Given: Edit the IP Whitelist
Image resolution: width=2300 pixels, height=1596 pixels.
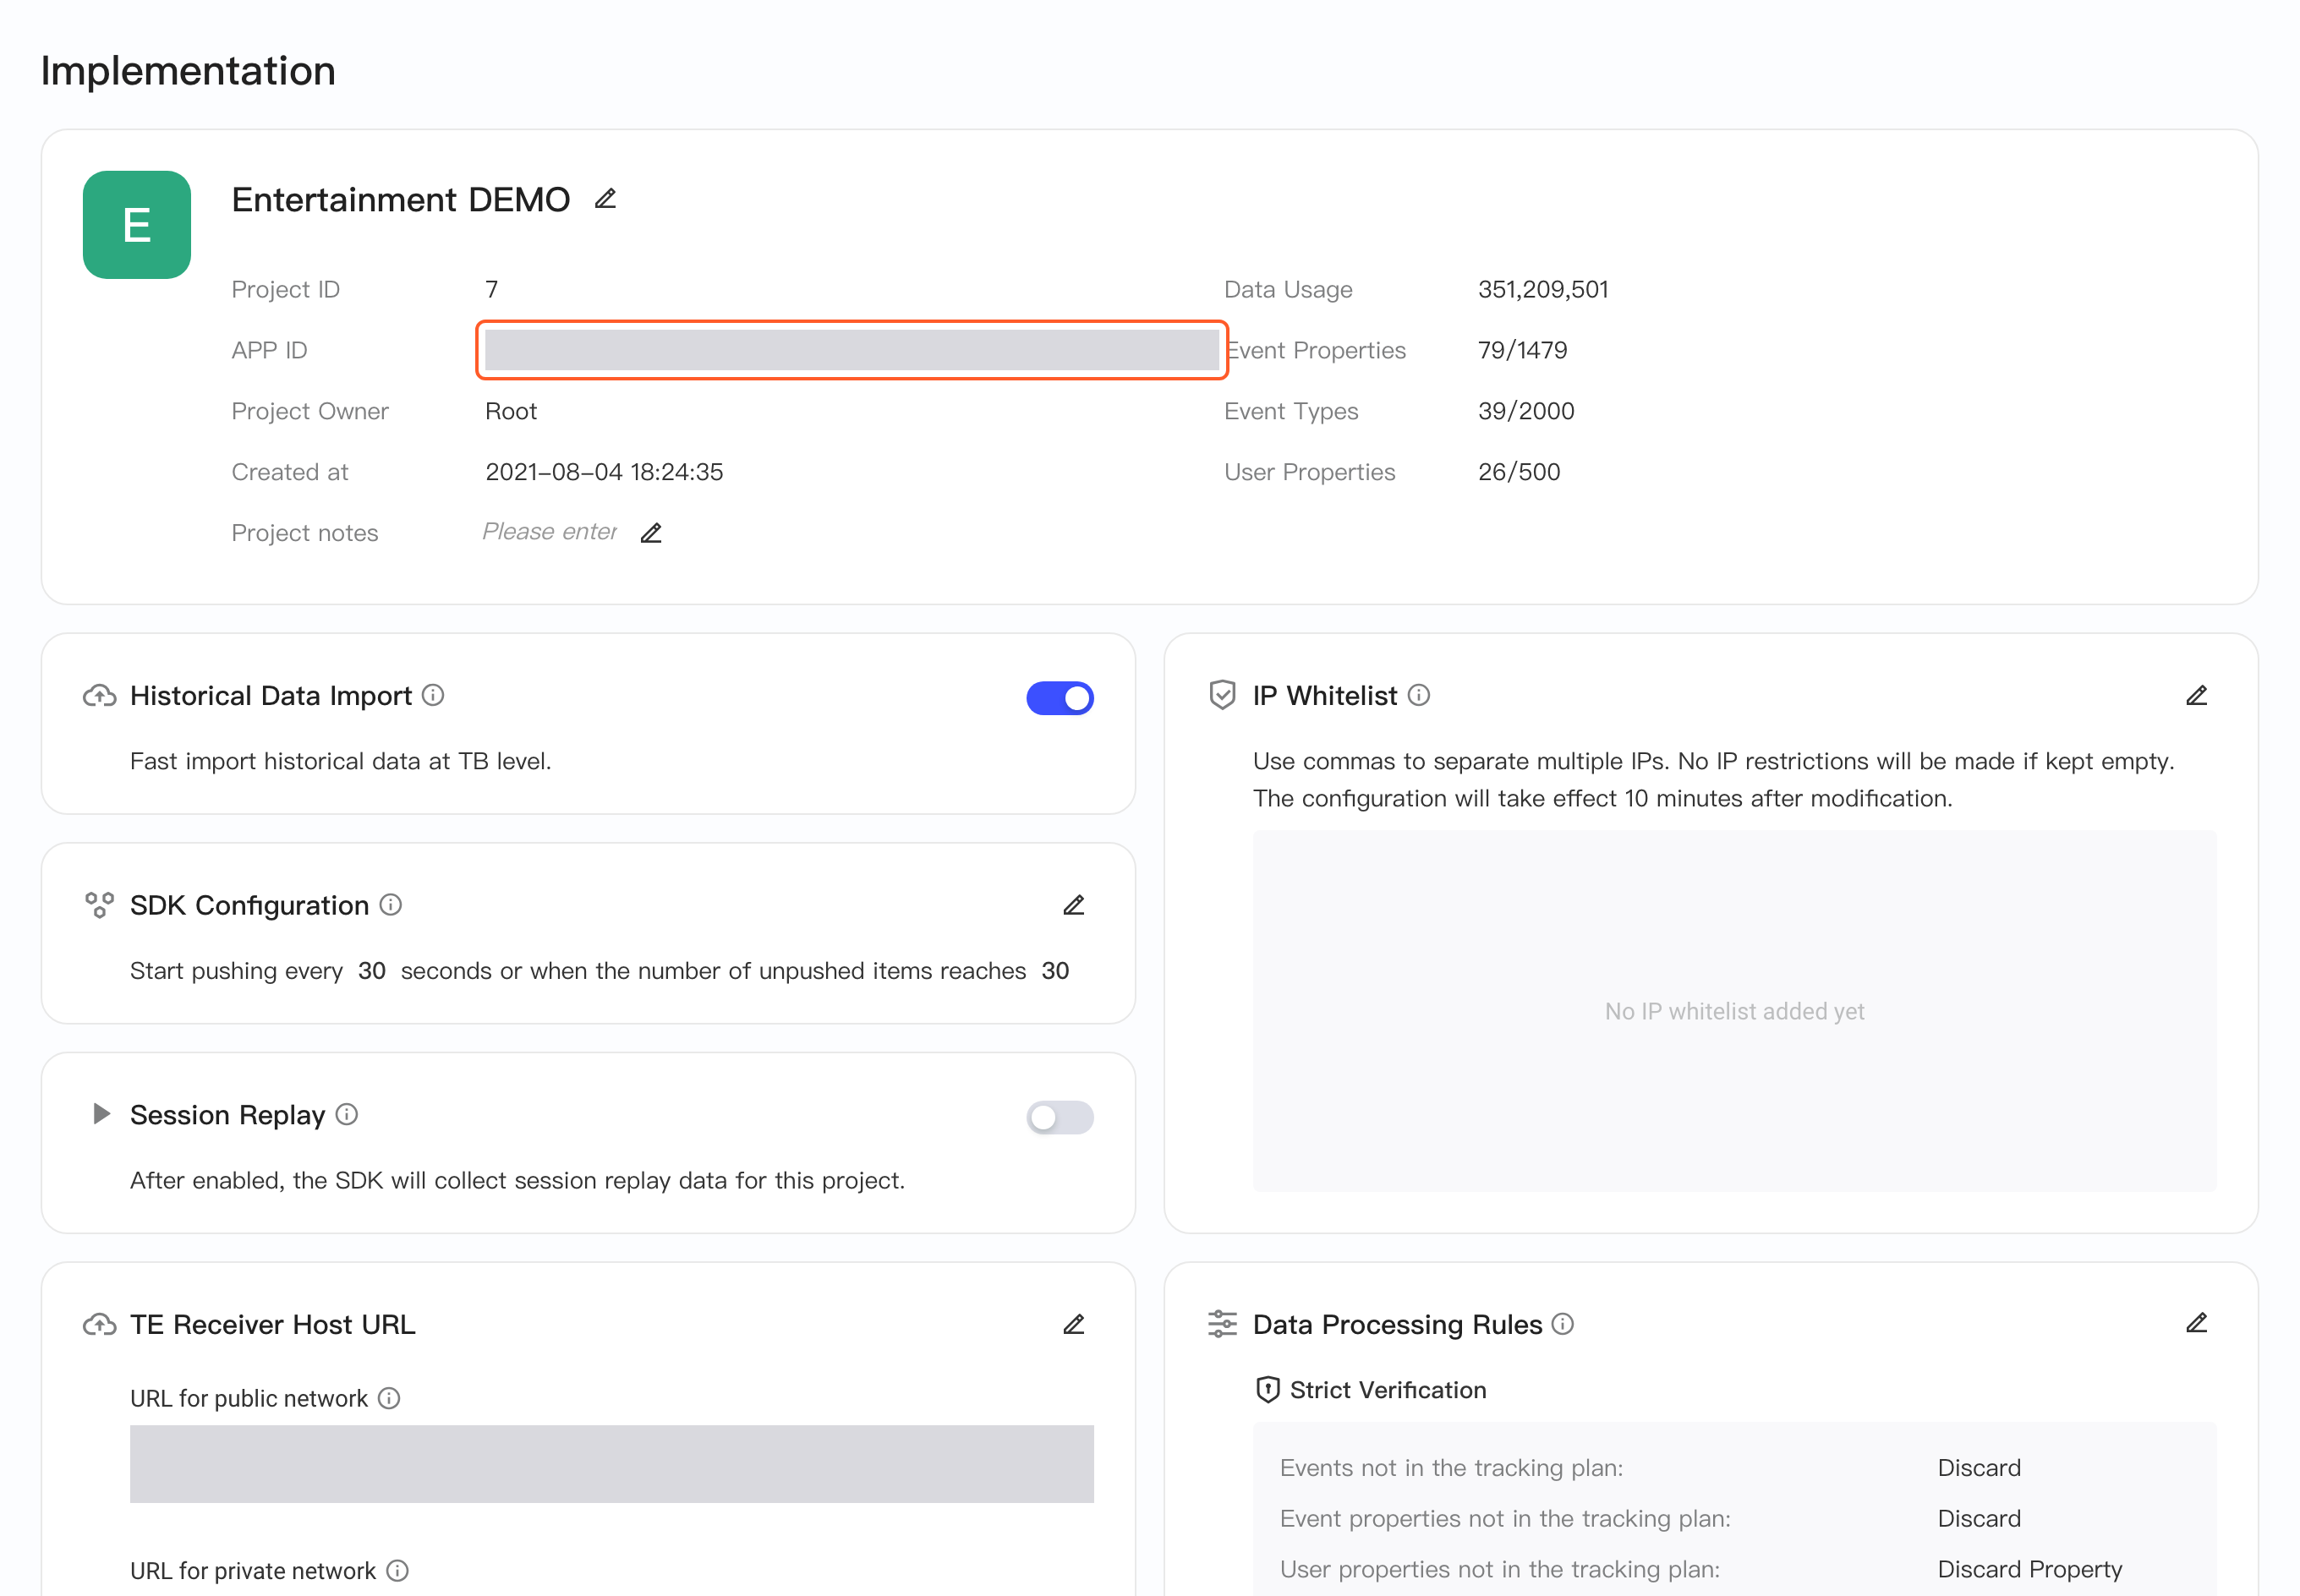Looking at the screenshot, I should tap(2196, 695).
